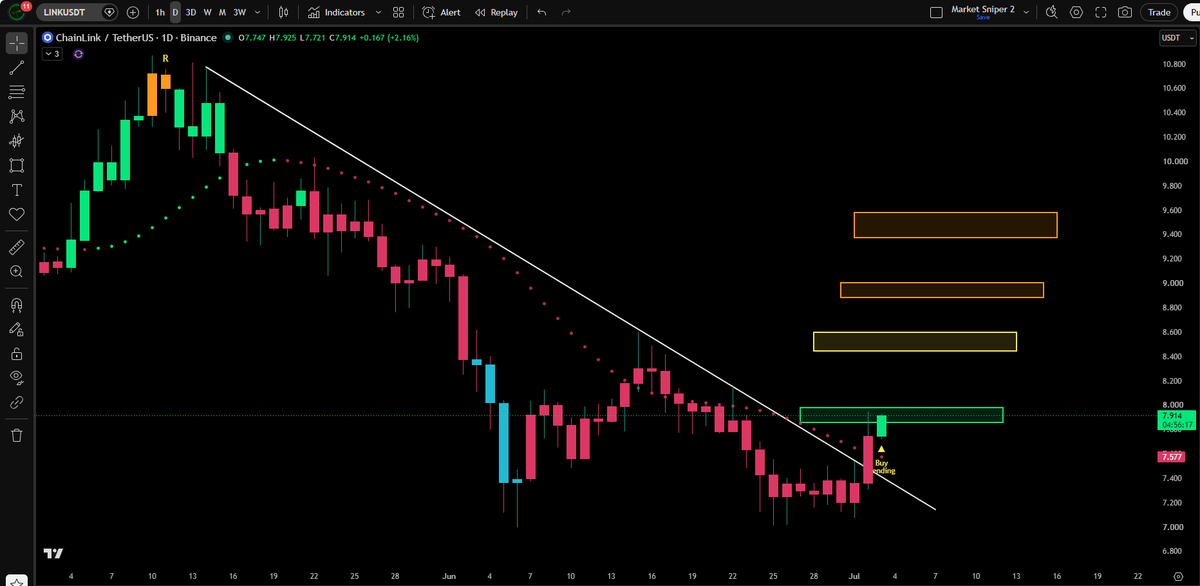Click the Buy signal arrow marker
The width and height of the screenshot is (1200, 586).
881,449
